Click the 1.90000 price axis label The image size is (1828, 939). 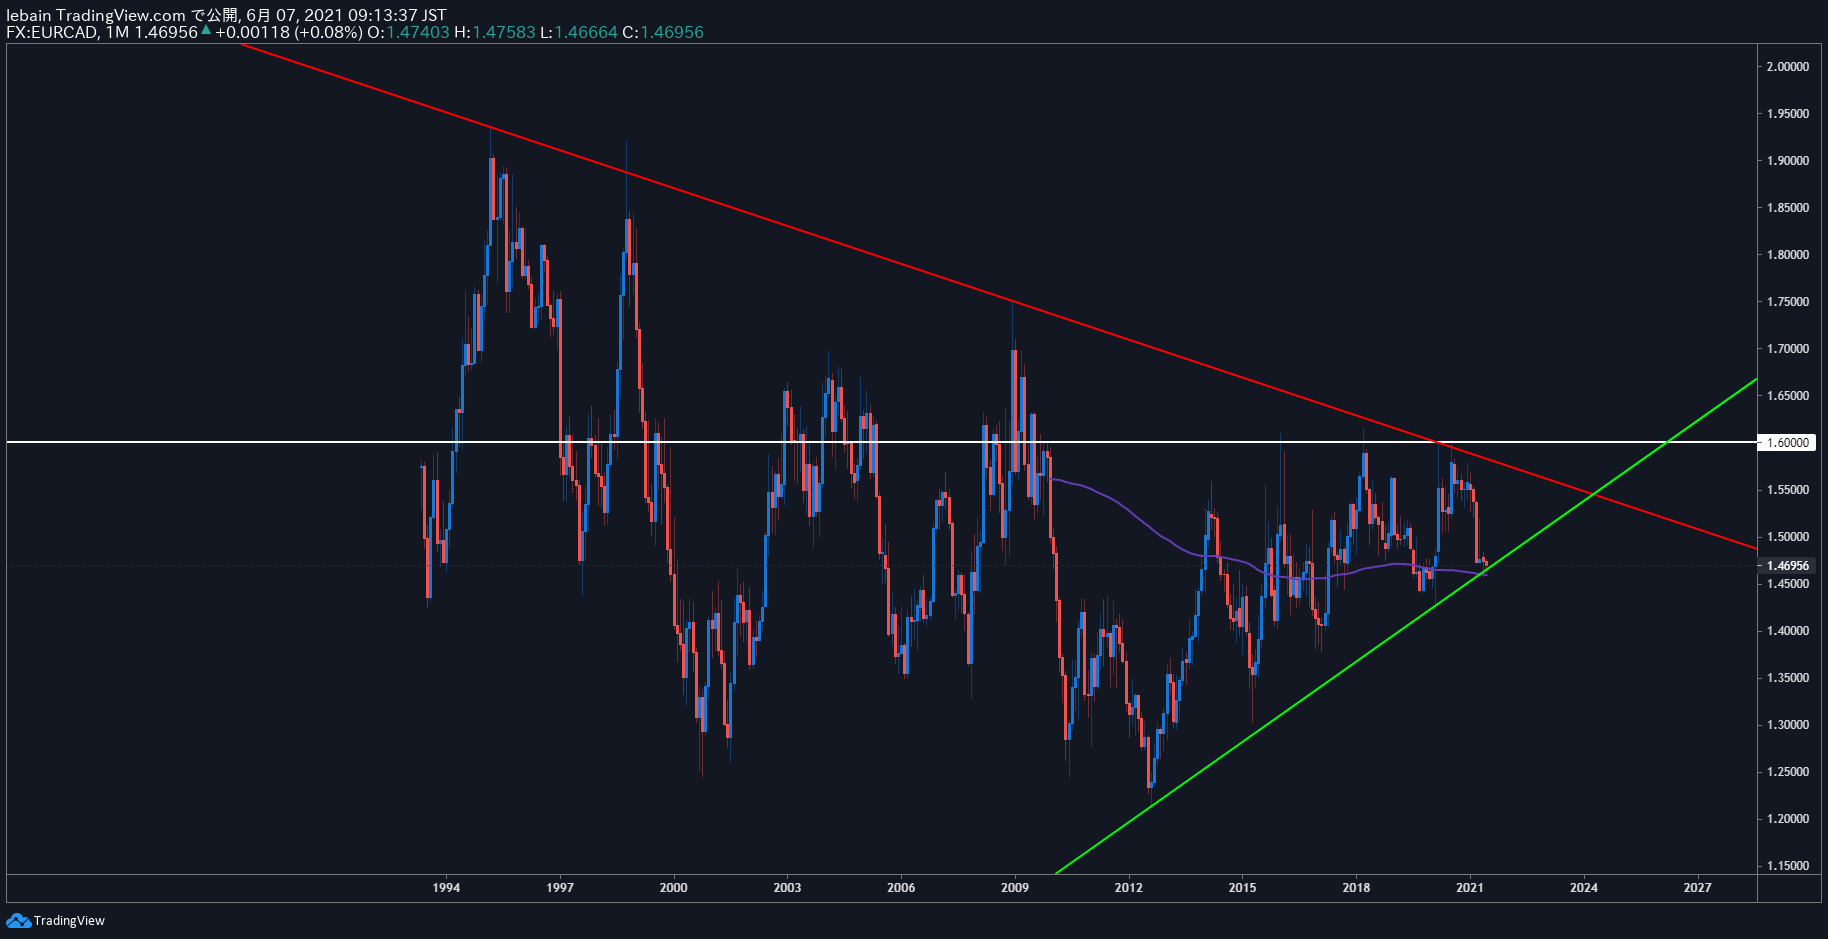1788,161
